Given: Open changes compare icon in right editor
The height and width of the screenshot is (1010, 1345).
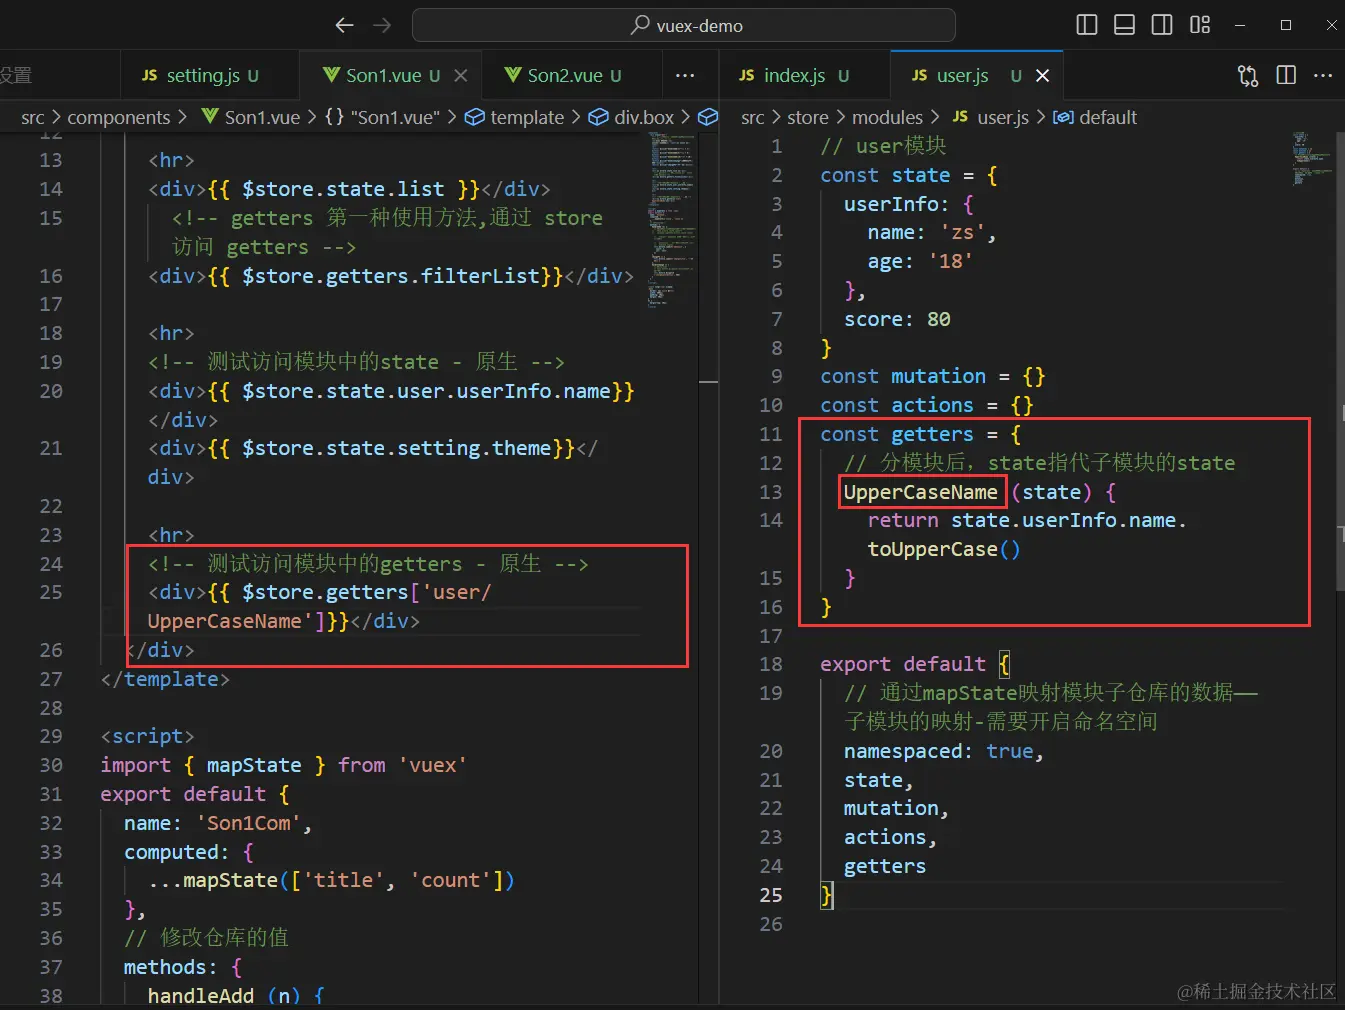Looking at the screenshot, I should tap(1248, 76).
